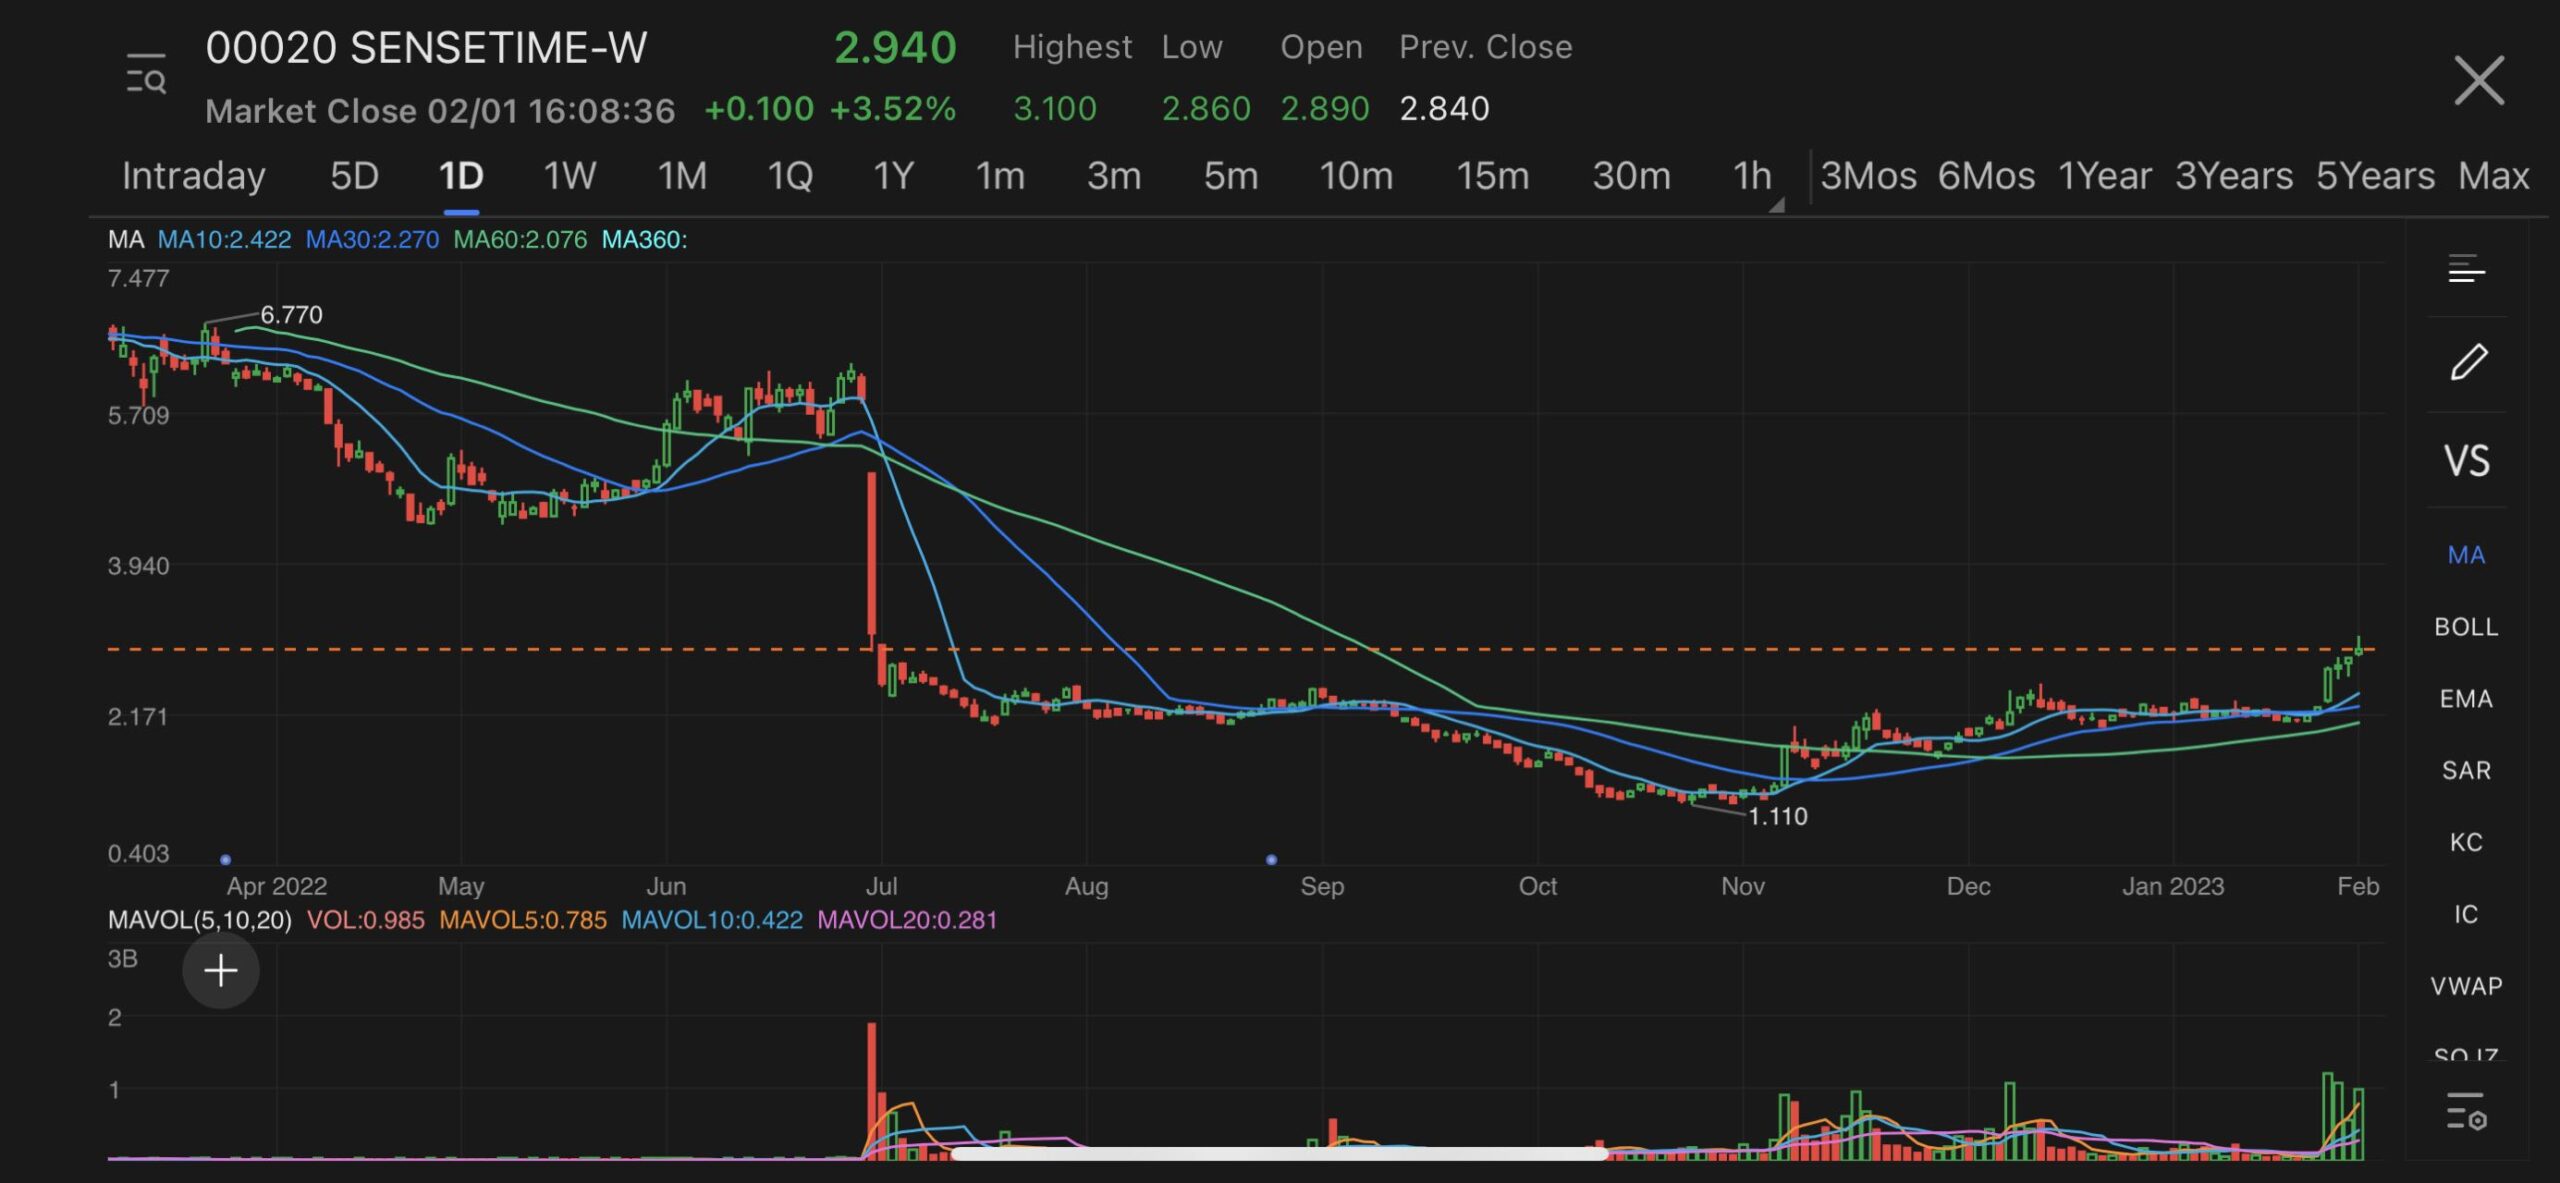This screenshot has height=1183, width=2560.
Task: Tap the blue event dot near Sep
Action: [1271, 860]
